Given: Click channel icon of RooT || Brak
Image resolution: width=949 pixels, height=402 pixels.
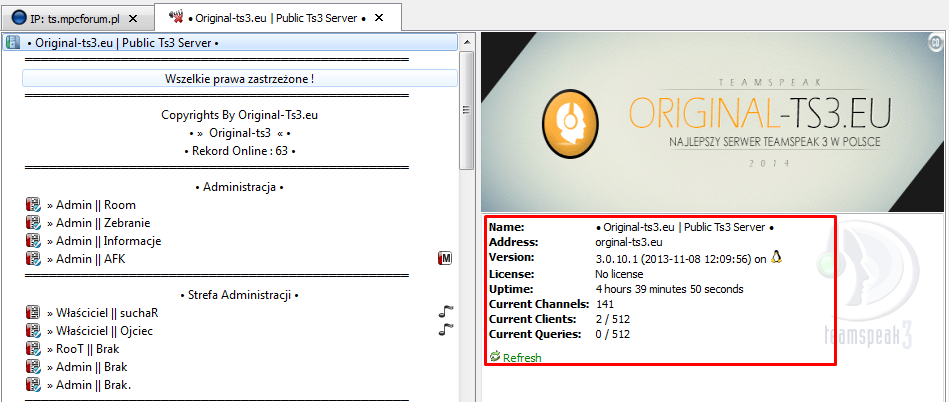Looking at the screenshot, I should pyautogui.click(x=33, y=349).
